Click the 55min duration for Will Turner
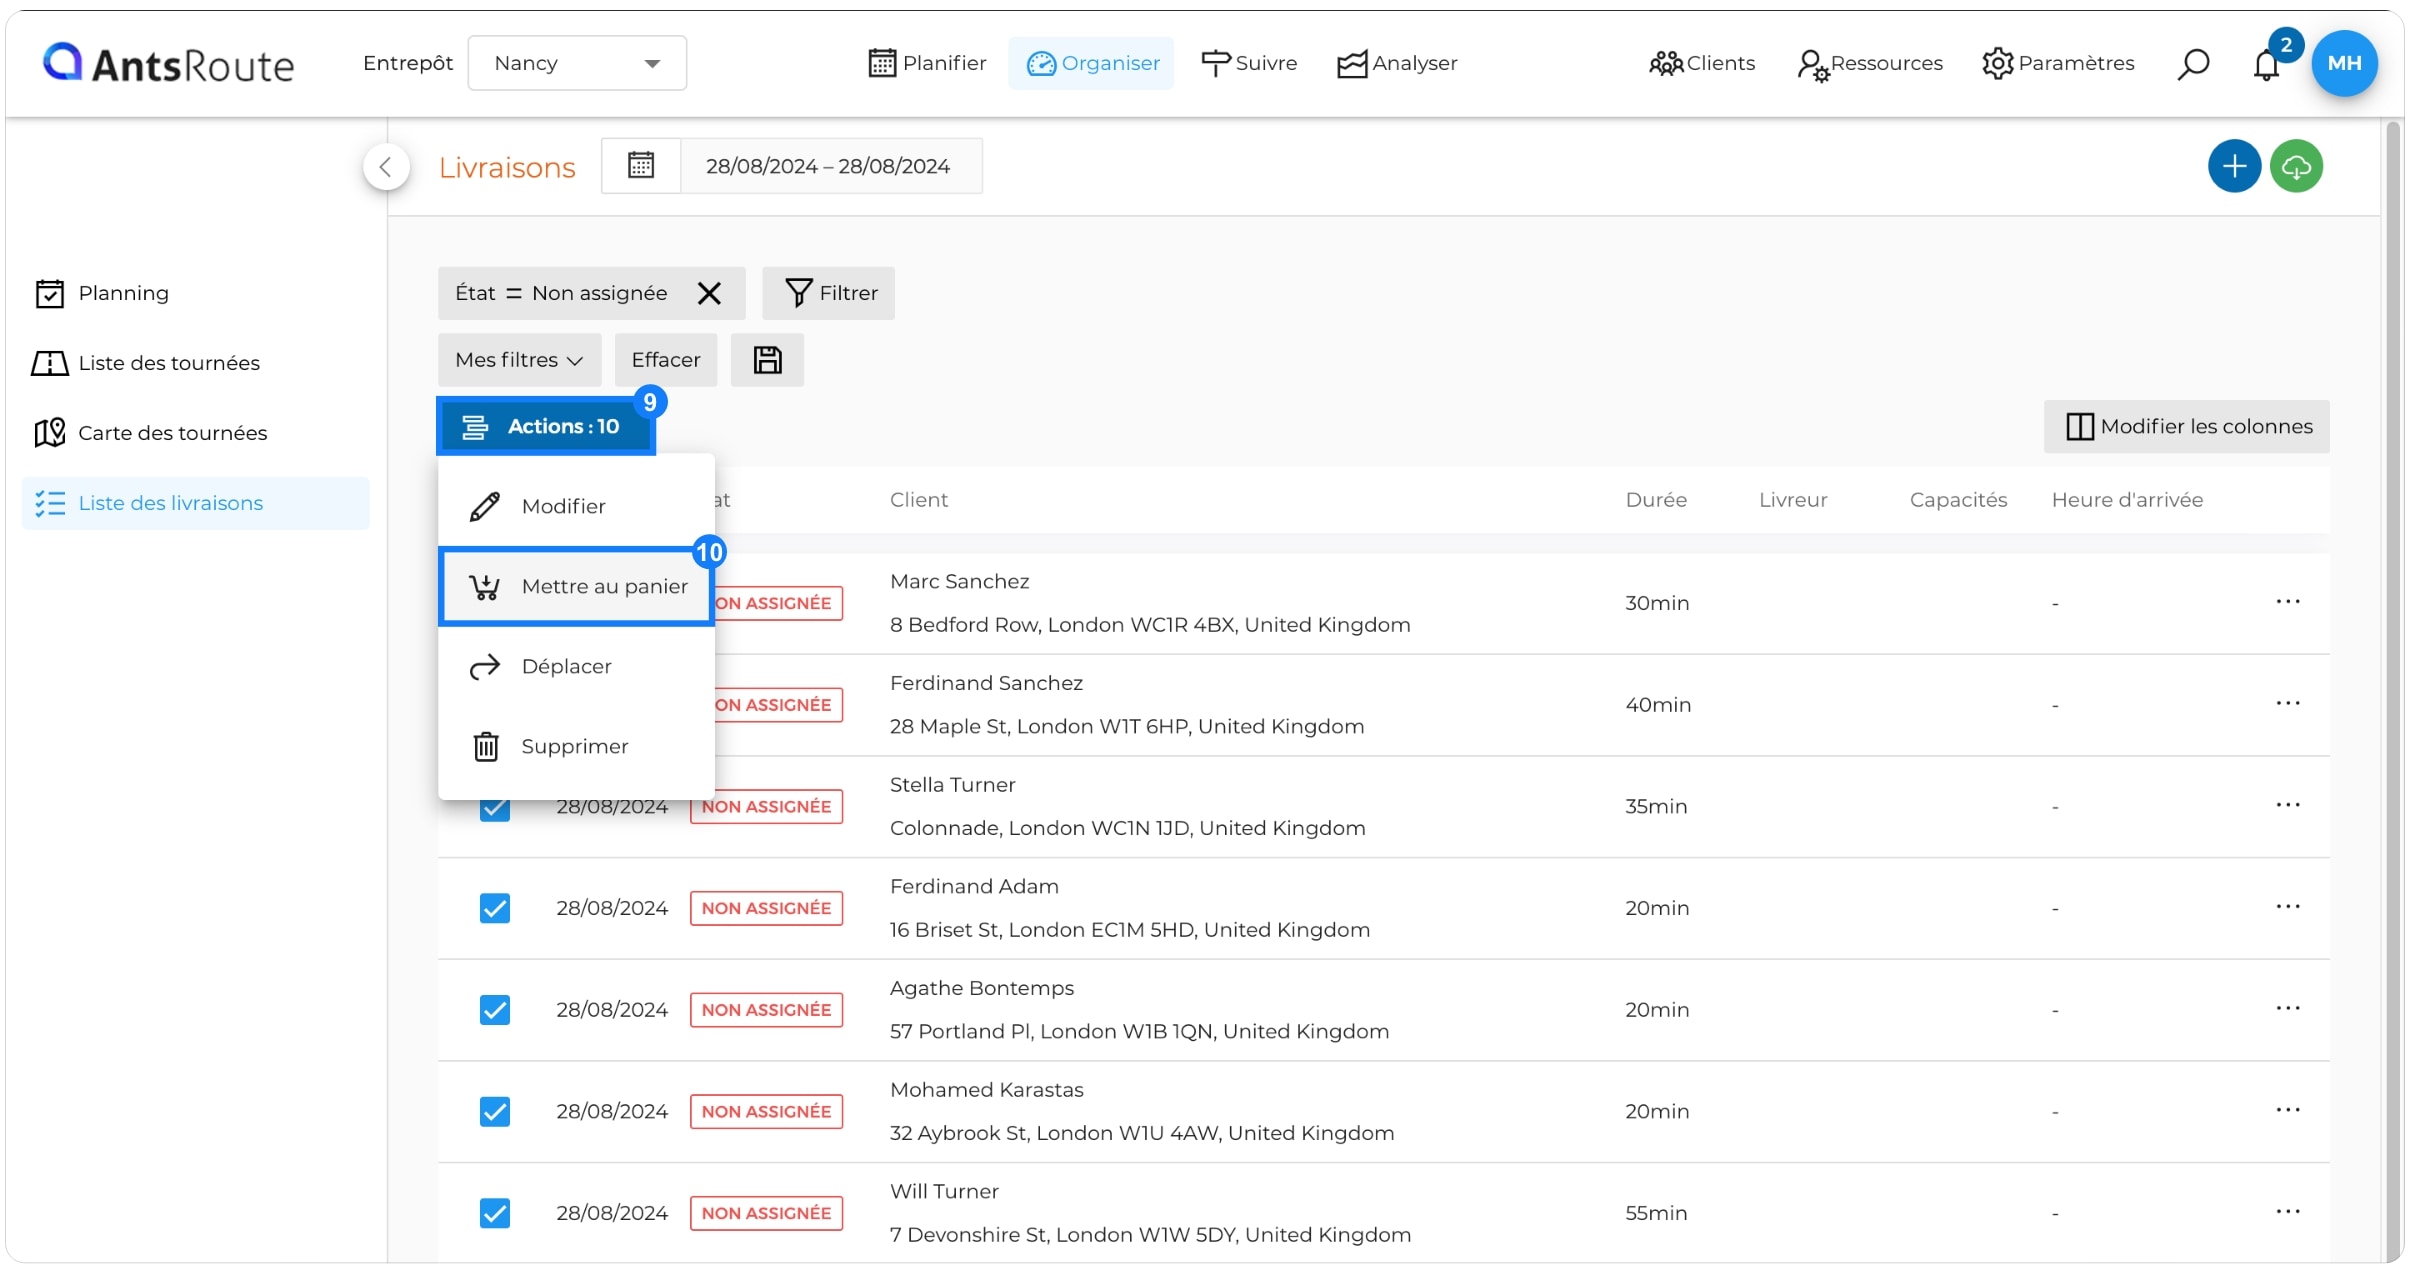Screen dimensions: 2410x1271 pos(1656,1213)
